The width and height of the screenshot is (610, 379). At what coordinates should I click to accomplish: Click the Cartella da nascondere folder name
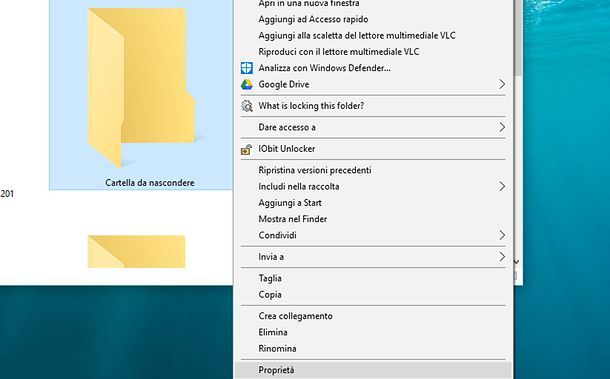(x=150, y=182)
